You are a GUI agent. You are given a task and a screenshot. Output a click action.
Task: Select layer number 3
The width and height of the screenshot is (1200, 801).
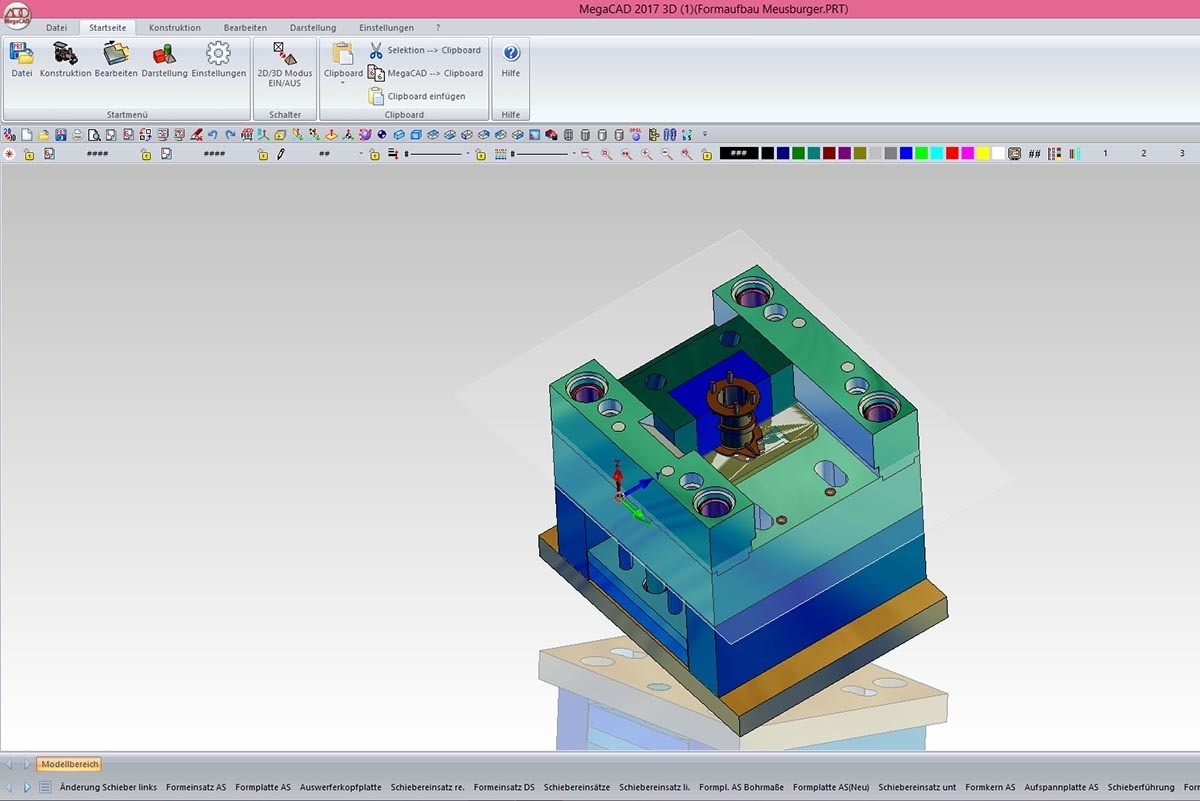[1182, 154]
